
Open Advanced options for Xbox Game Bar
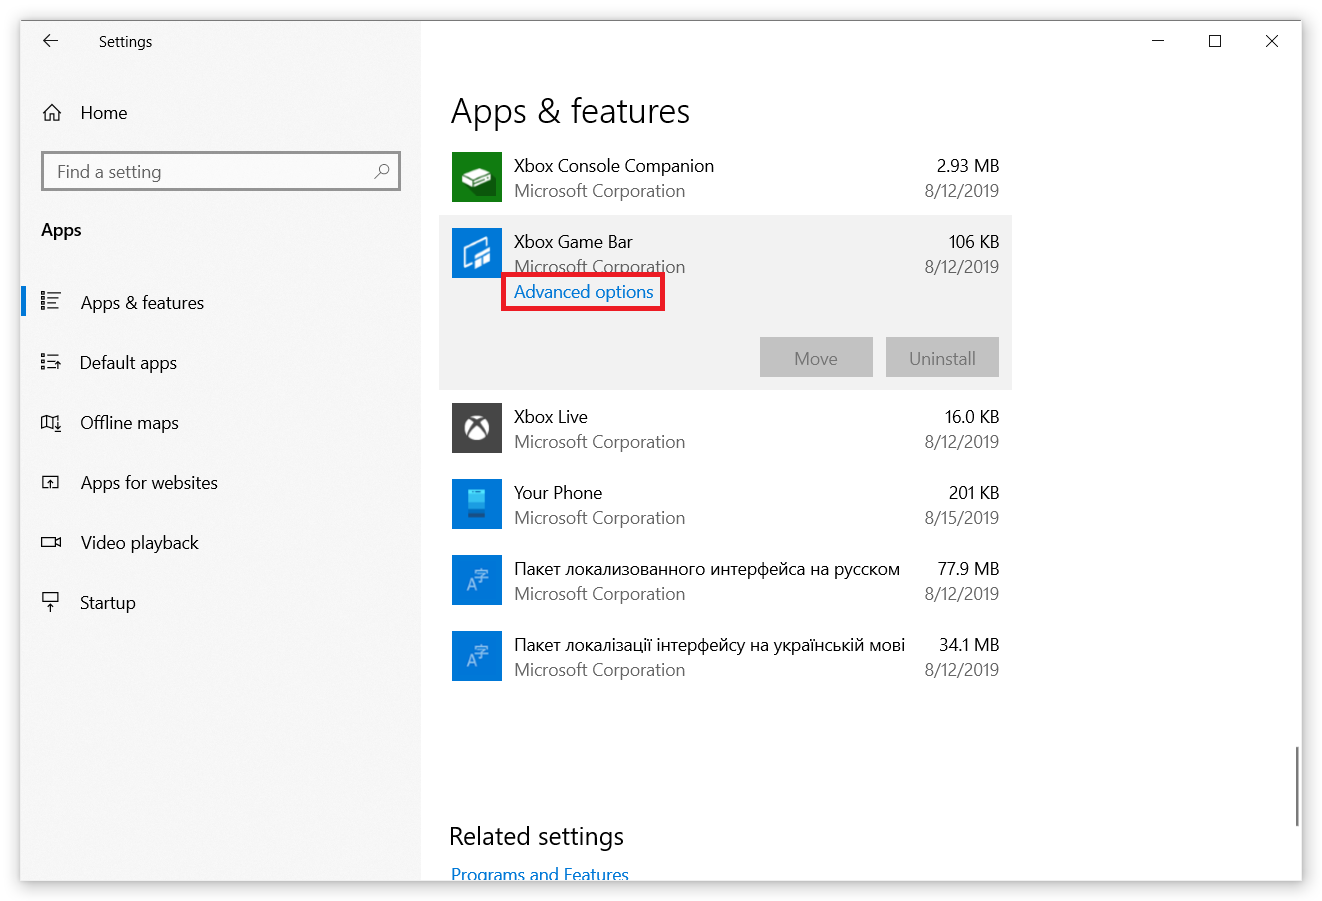(x=584, y=292)
